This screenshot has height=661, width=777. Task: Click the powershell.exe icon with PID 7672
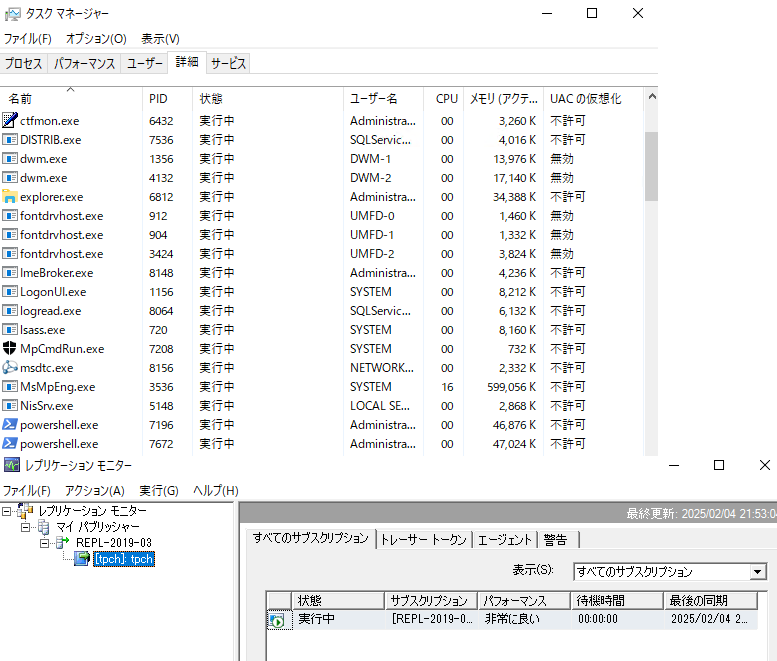pos(9,443)
